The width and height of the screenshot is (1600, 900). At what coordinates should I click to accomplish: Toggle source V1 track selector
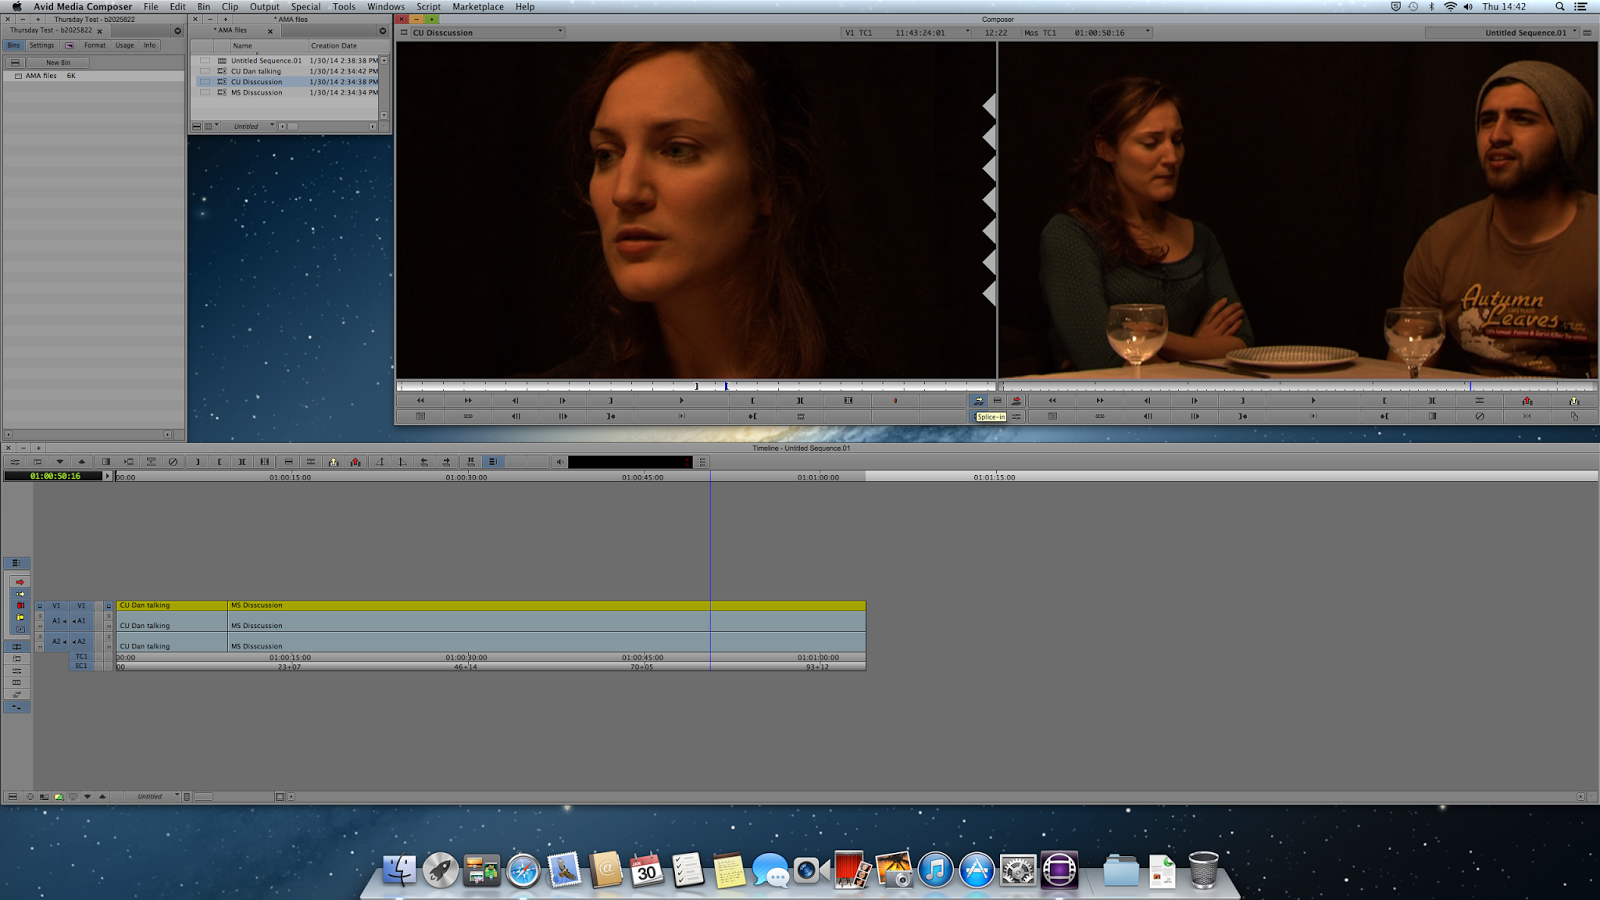click(56, 606)
